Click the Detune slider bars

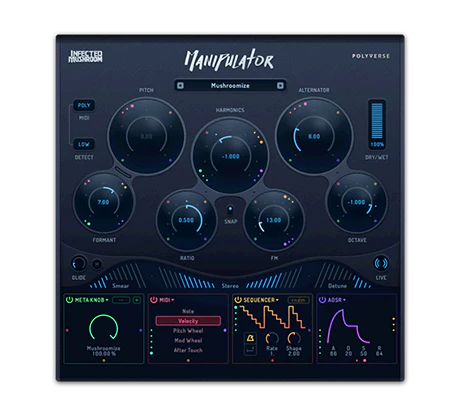343,276
